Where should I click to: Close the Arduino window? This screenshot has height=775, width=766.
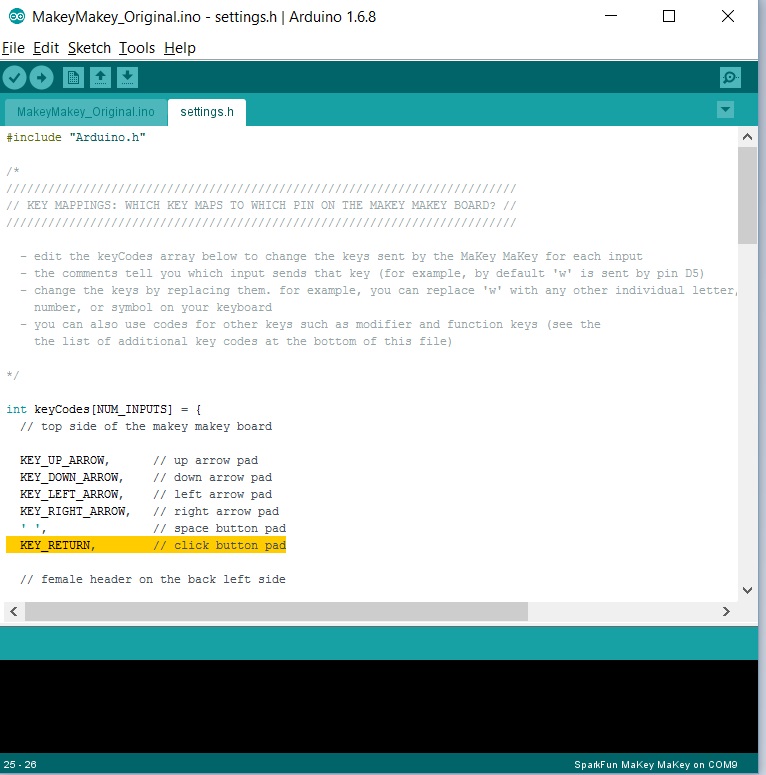(x=727, y=16)
